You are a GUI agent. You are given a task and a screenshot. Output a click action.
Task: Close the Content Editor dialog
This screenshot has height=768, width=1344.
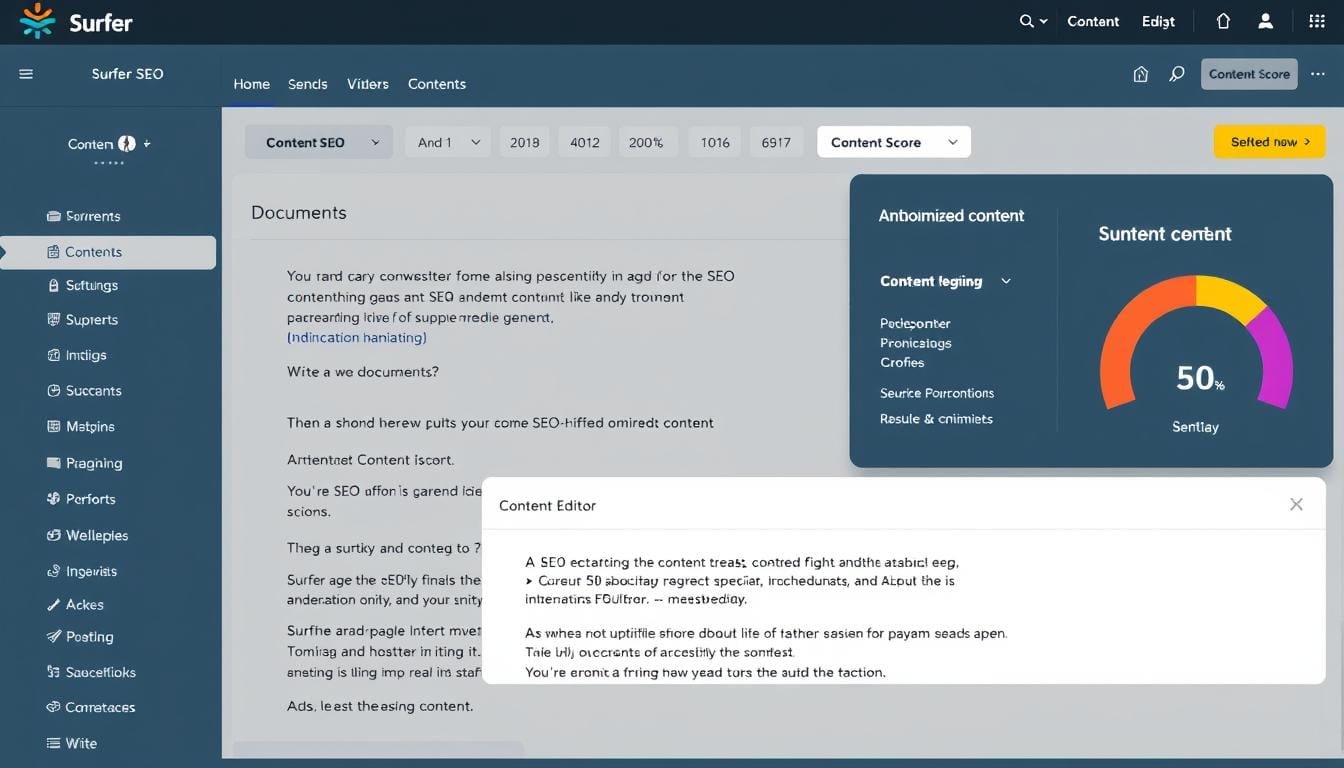coord(1296,505)
